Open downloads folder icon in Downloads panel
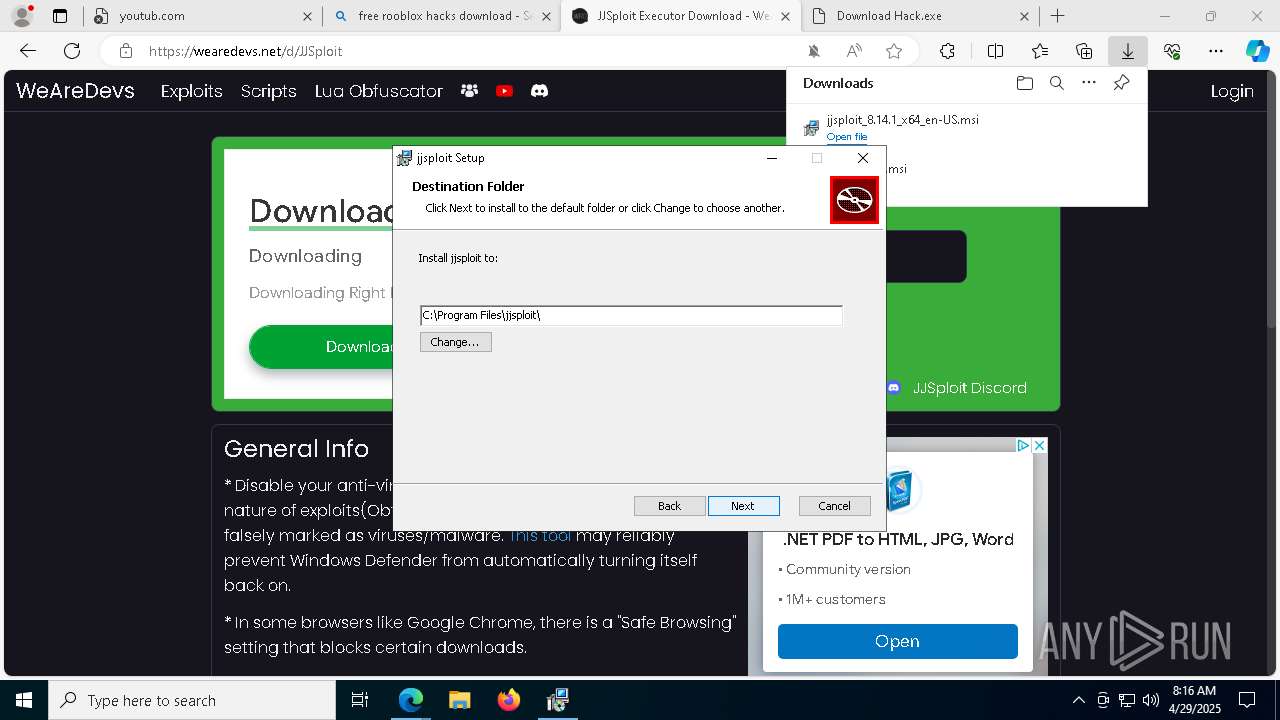1280x720 pixels. [x=1024, y=83]
